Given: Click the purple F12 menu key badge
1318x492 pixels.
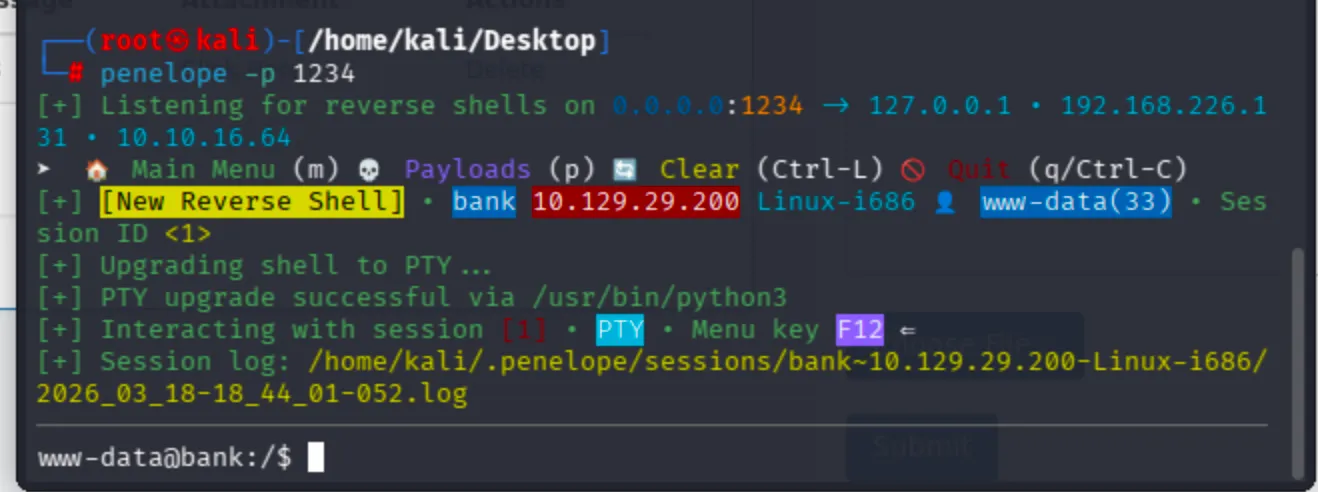Looking at the screenshot, I should click(x=859, y=330).
